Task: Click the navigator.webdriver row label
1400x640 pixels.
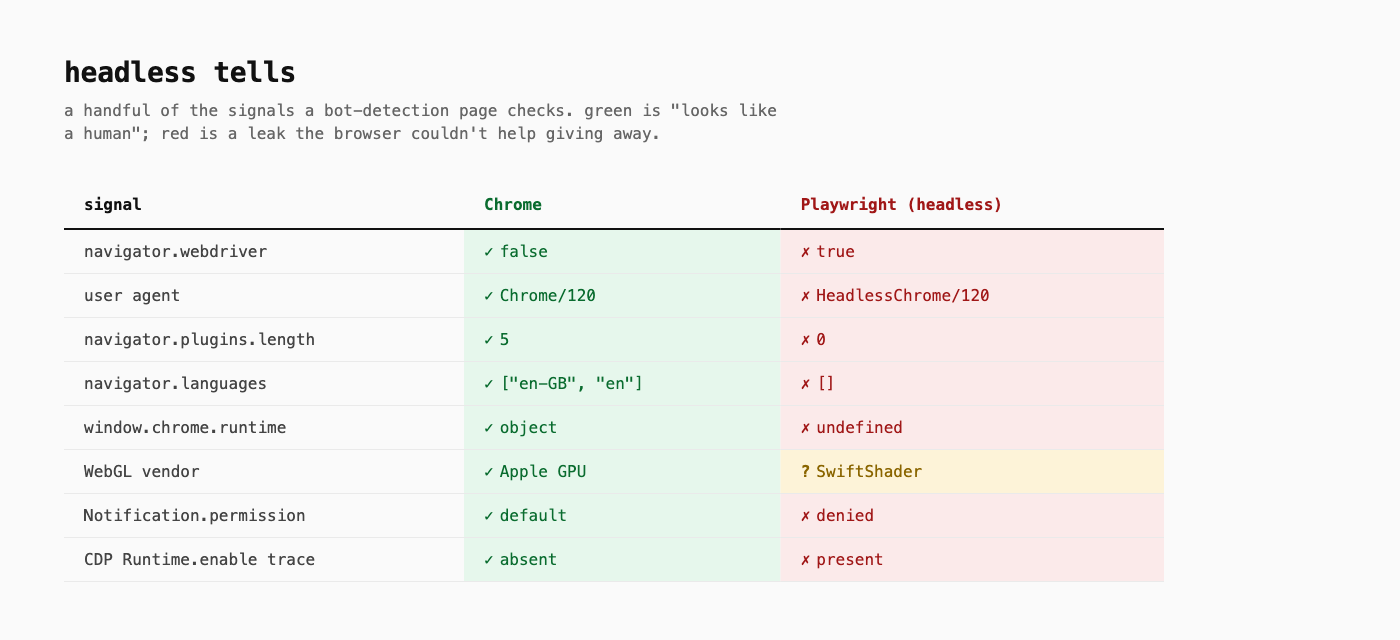Action: (176, 252)
